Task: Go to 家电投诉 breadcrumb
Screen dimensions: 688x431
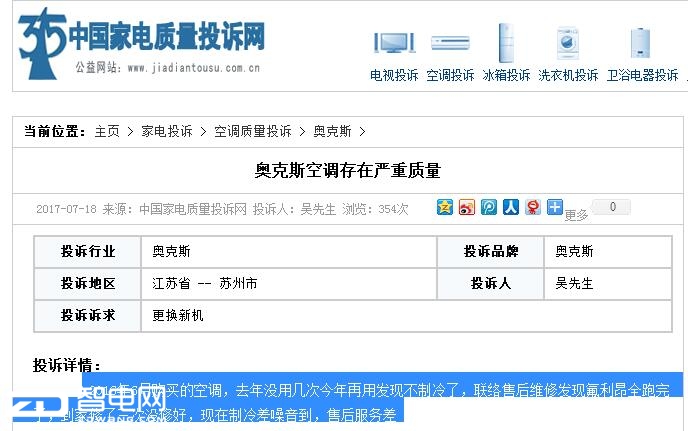Action: tap(167, 131)
